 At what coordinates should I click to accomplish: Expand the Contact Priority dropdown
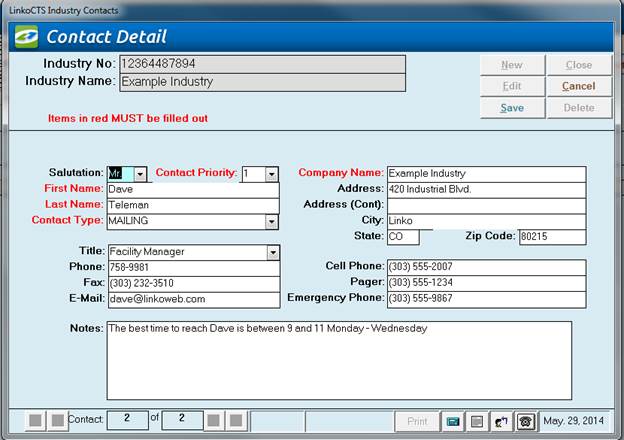271,174
